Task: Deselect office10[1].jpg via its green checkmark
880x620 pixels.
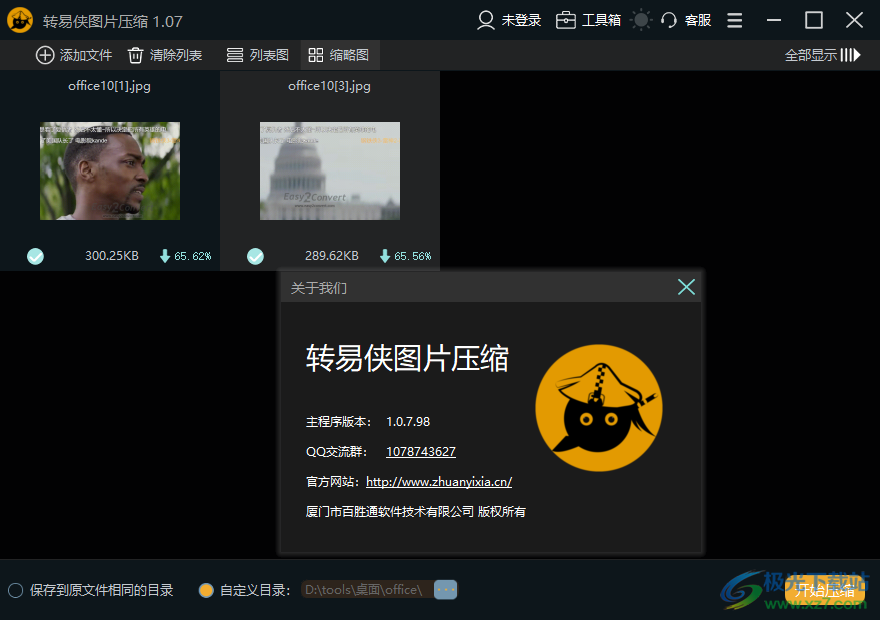Action: coord(35,256)
